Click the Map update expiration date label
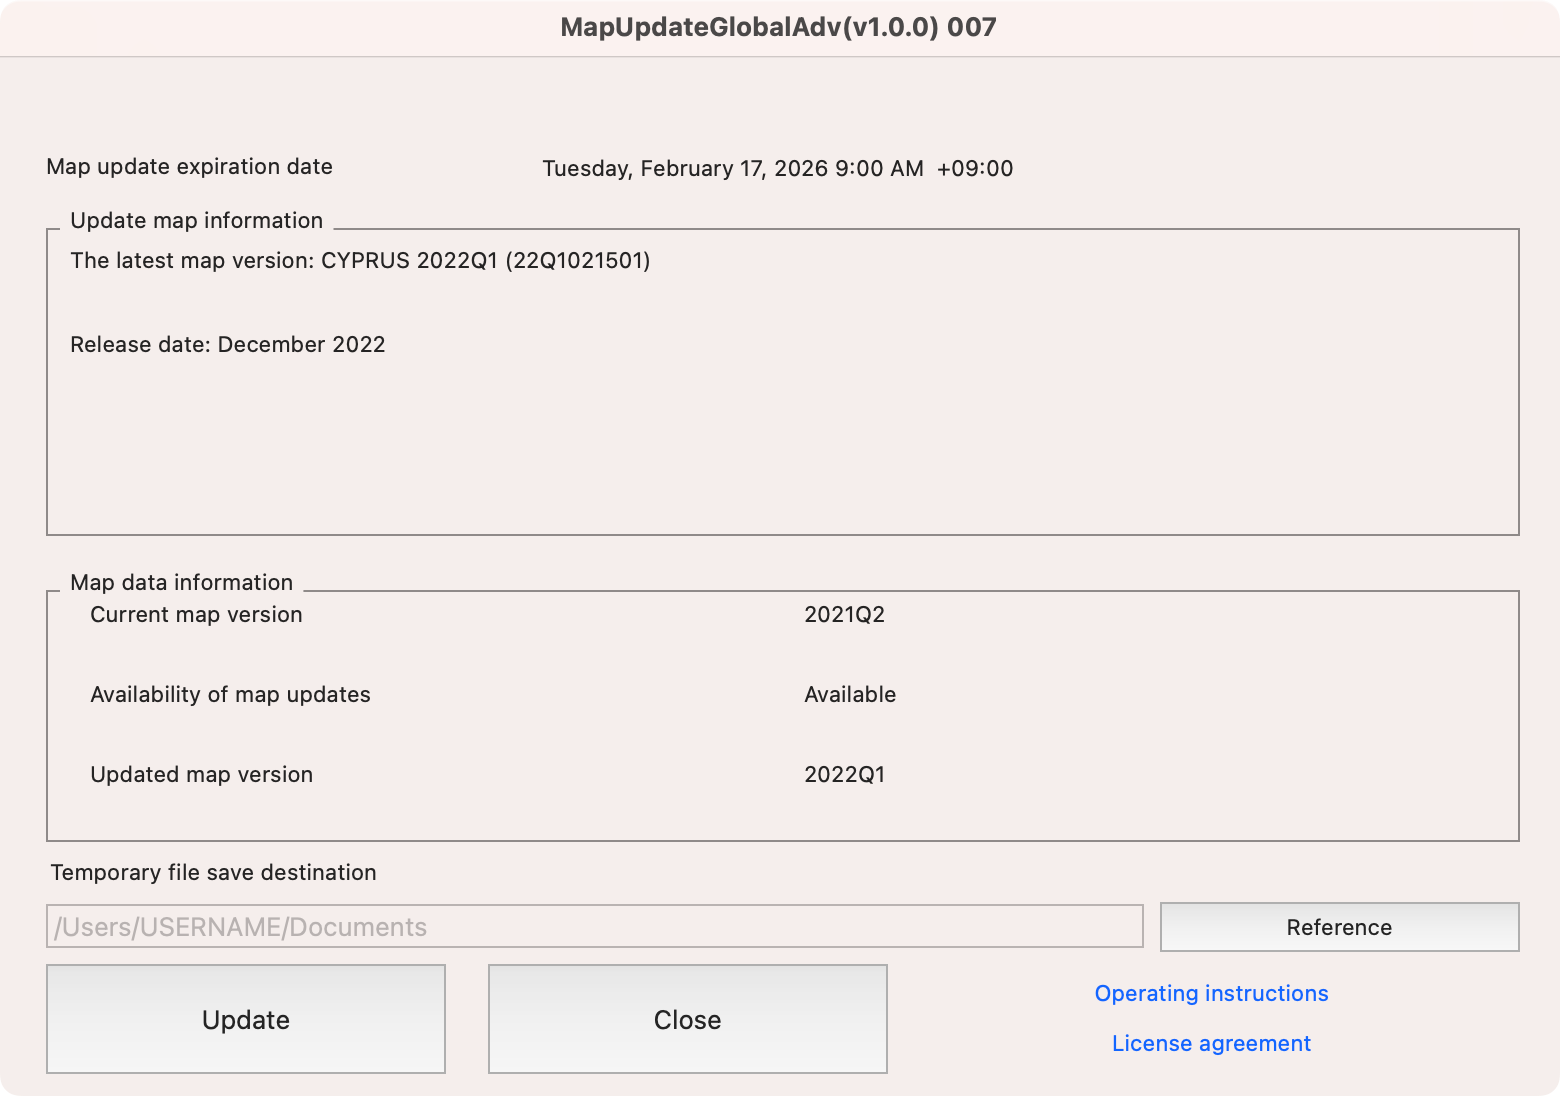1560x1096 pixels. pyautogui.click(x=189, y=167)
